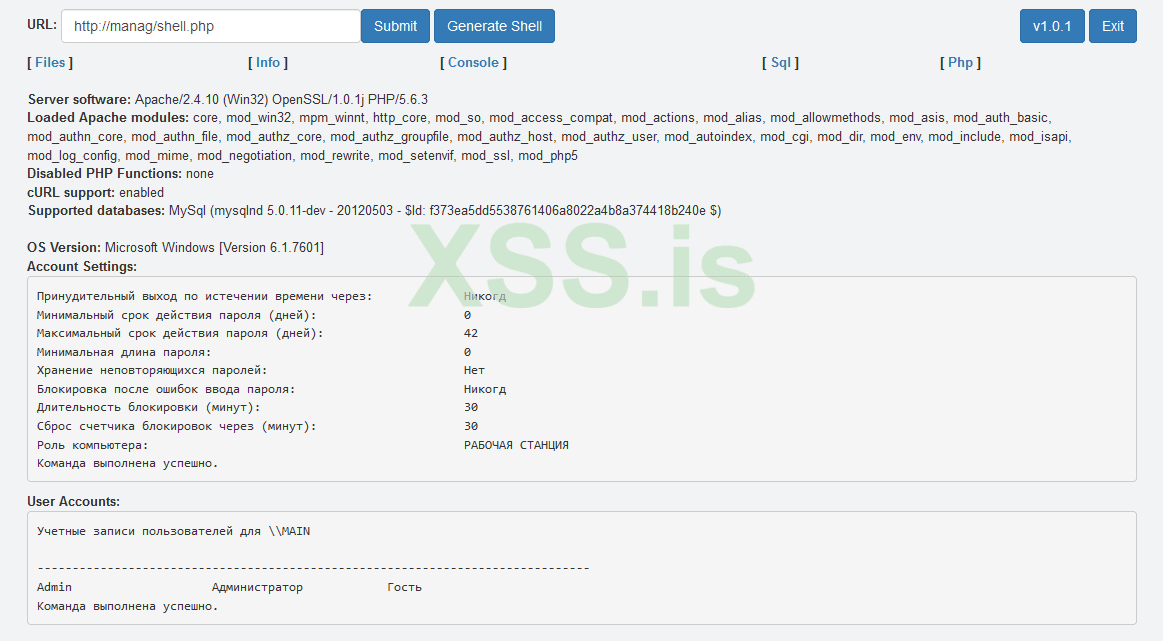Click the 'Server software:' label
Screen dimensions: 1163x641
point(79,99)
